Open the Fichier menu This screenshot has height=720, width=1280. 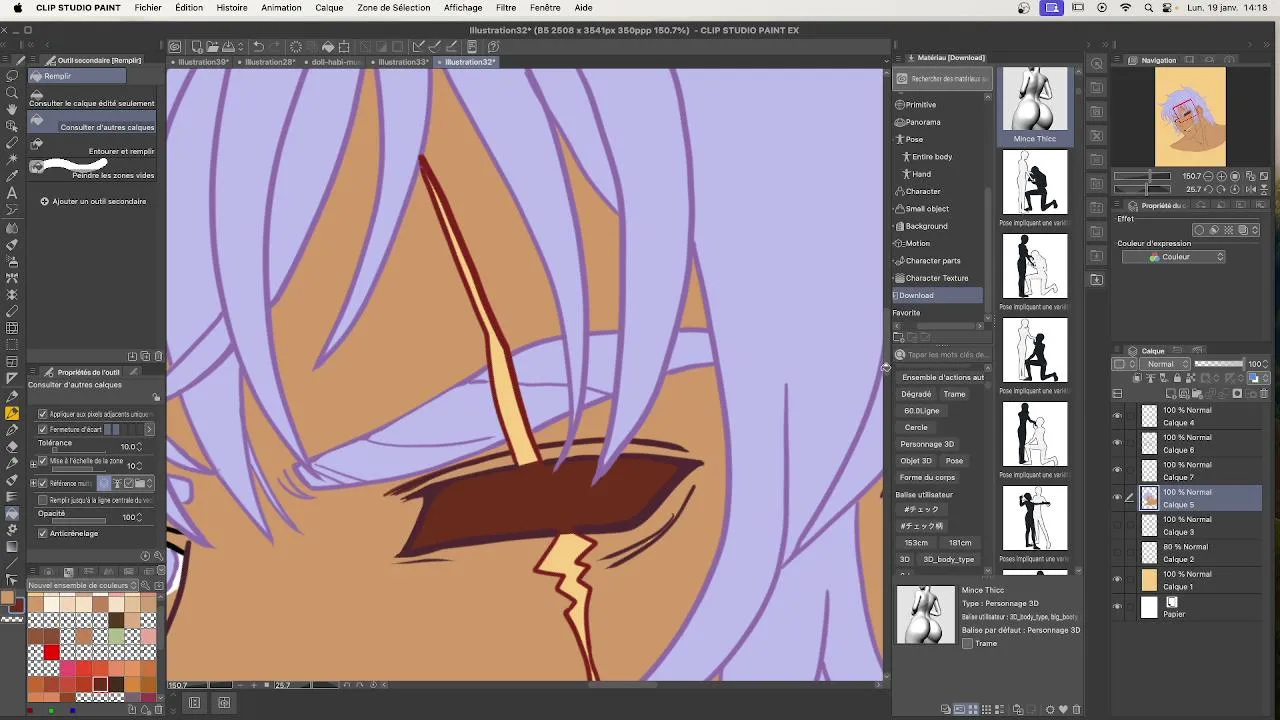(148, 7)
